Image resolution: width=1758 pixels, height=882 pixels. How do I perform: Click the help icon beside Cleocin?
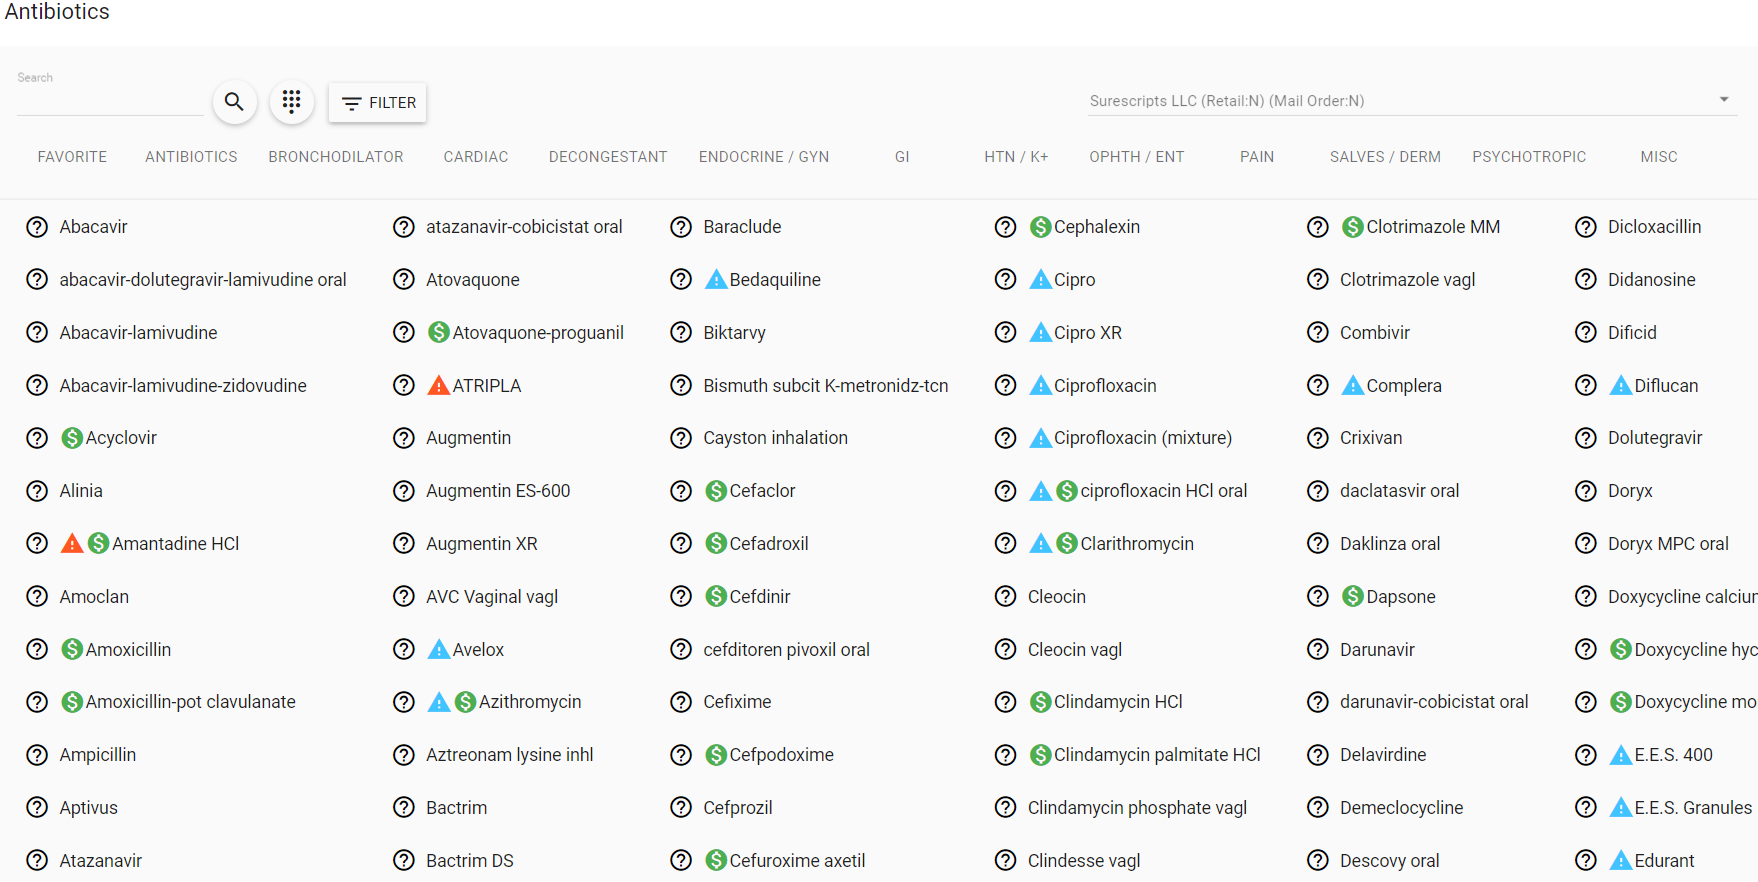(x=1006, y=597)
